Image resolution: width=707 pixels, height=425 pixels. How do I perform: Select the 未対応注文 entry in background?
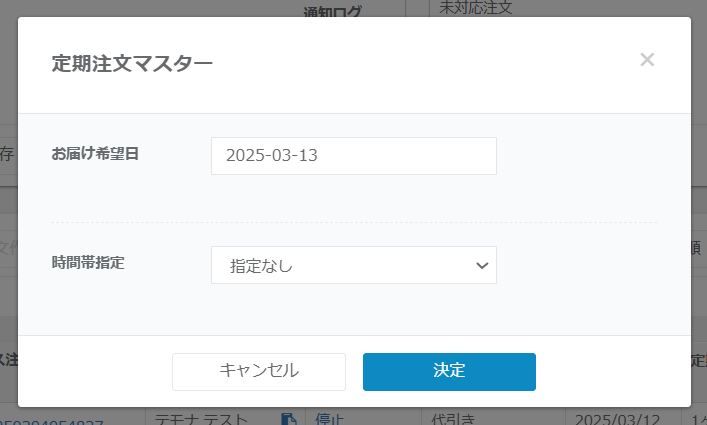click(x=476, y=8)
